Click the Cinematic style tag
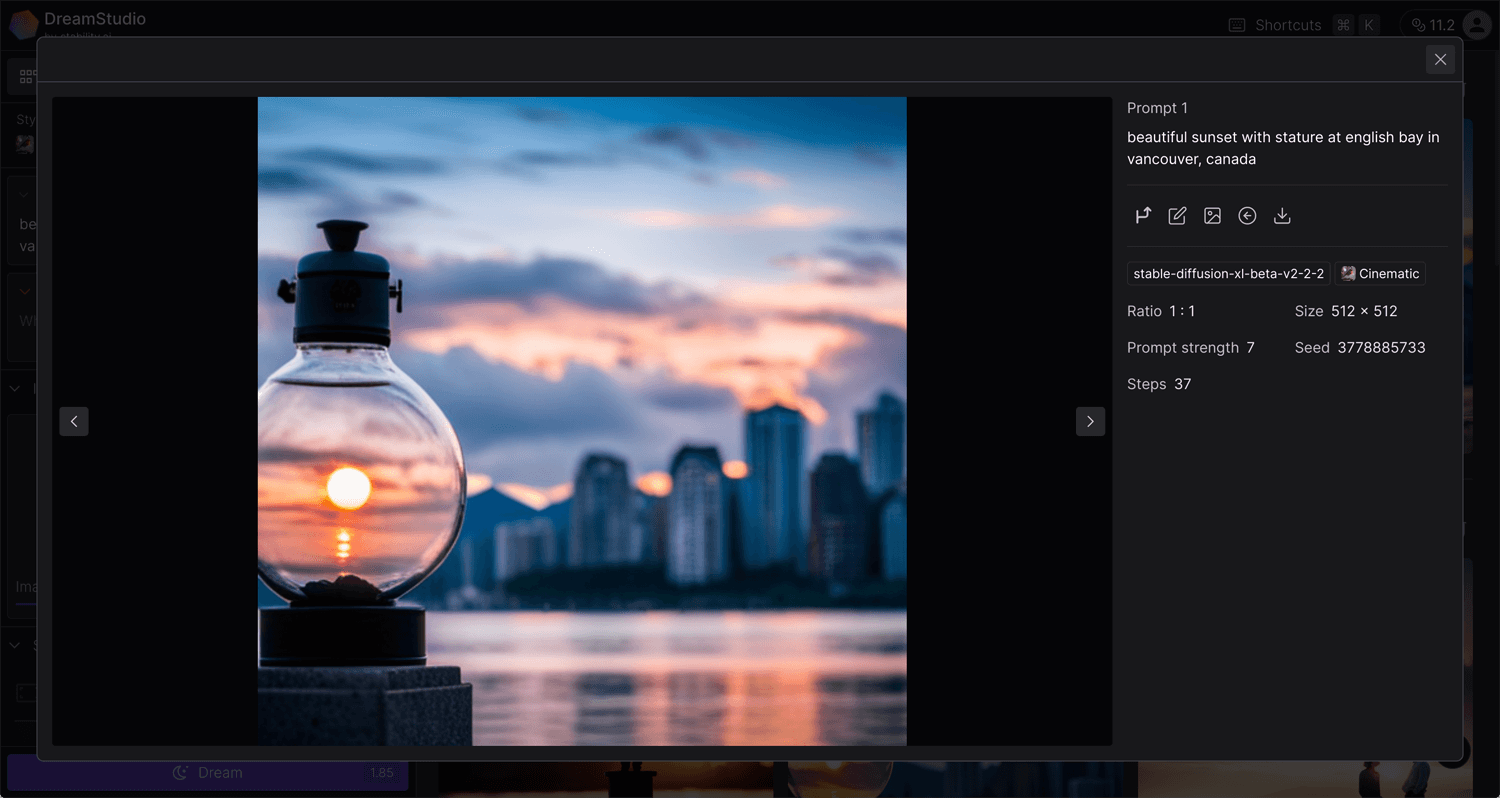Viewport: 1500px width, 798px height. pos(1380,274)
